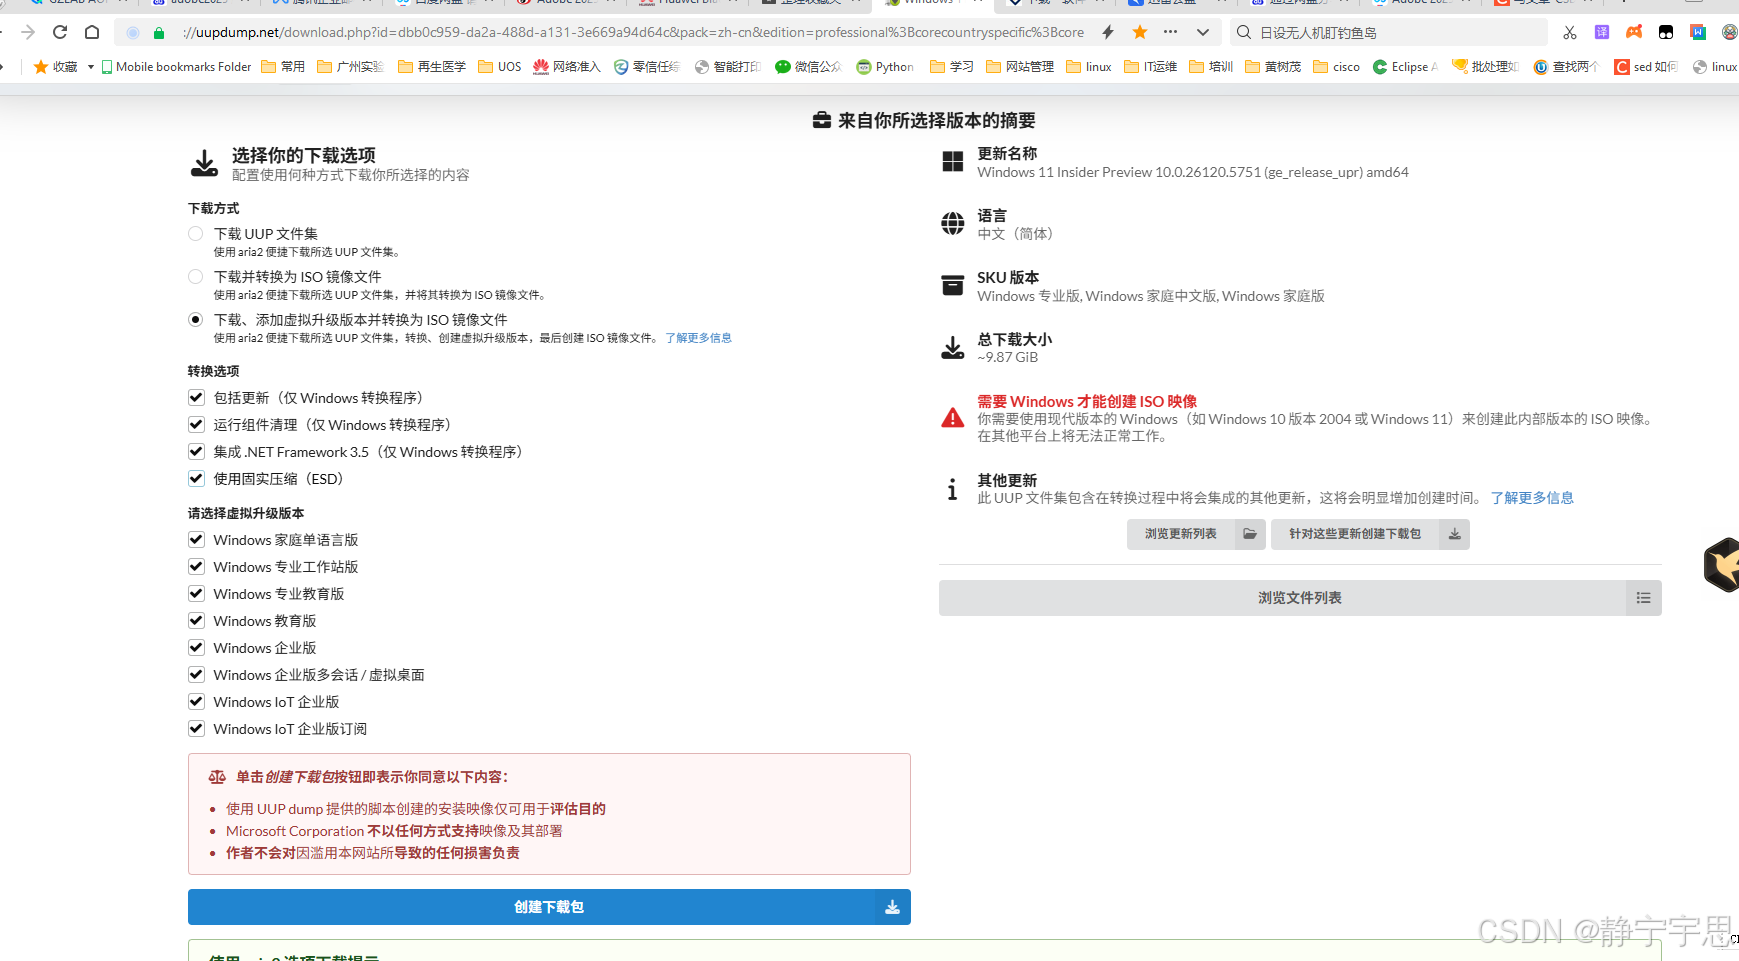This screenshot has height=961, width=1739.
Task: Select 下载 UUP 文件集 radio option
Action: [196, 234]
